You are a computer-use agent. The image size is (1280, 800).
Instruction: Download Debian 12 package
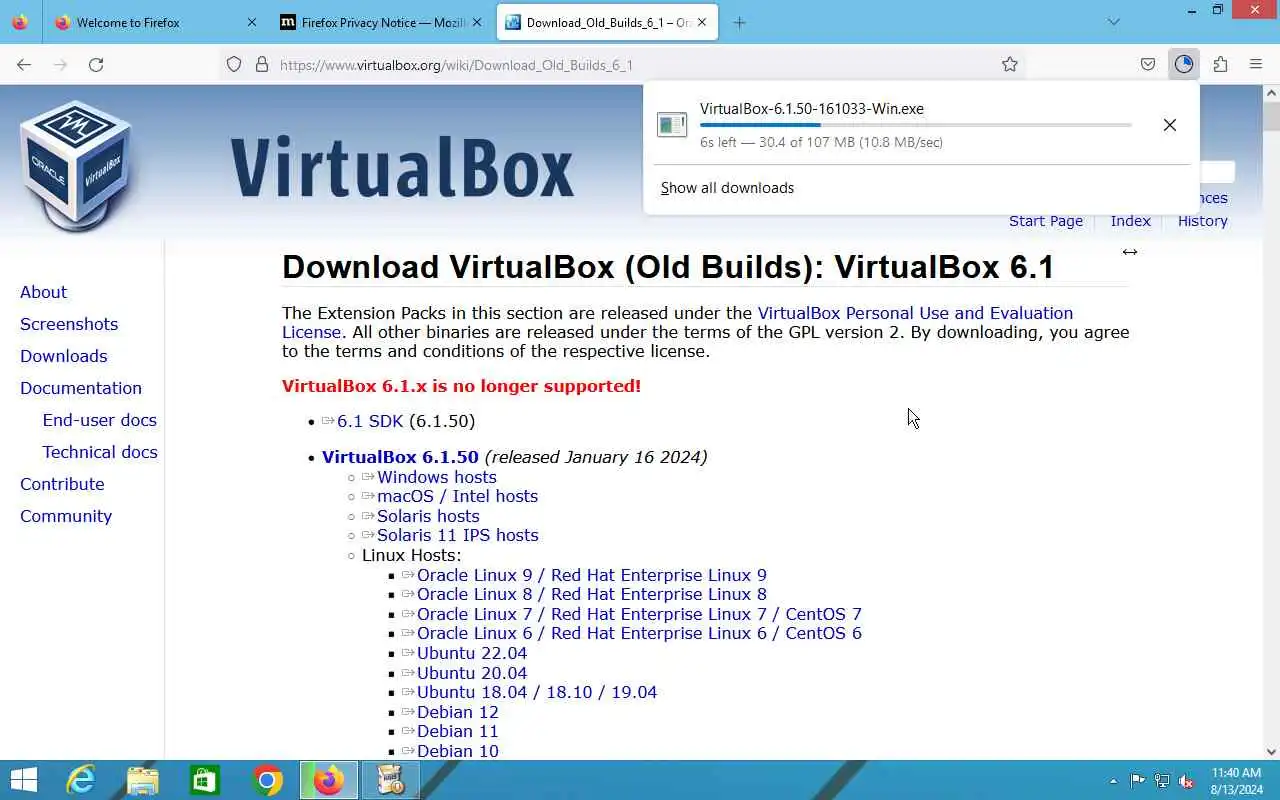[457, 712]
